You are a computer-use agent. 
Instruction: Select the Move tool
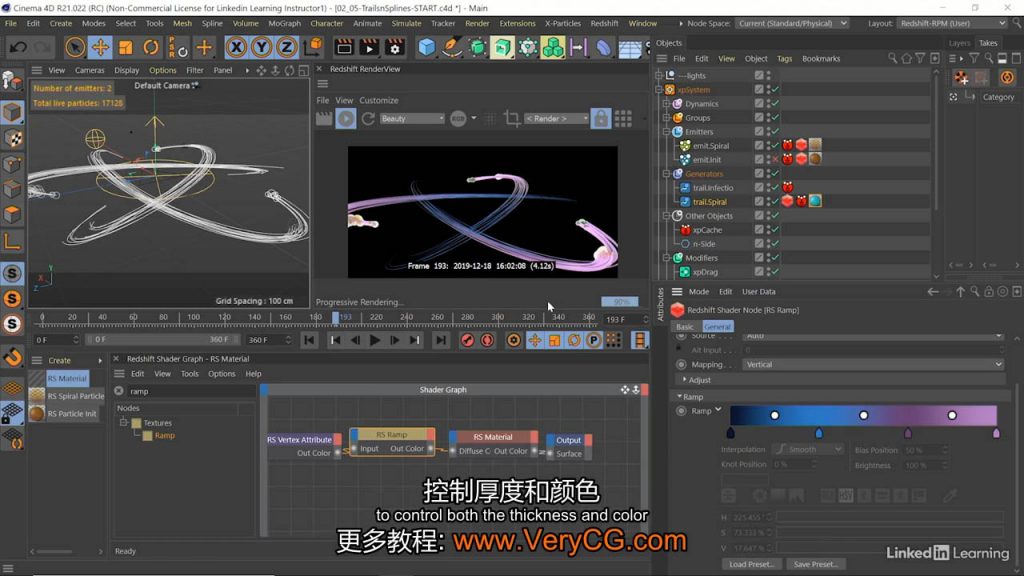coord(100,47)
